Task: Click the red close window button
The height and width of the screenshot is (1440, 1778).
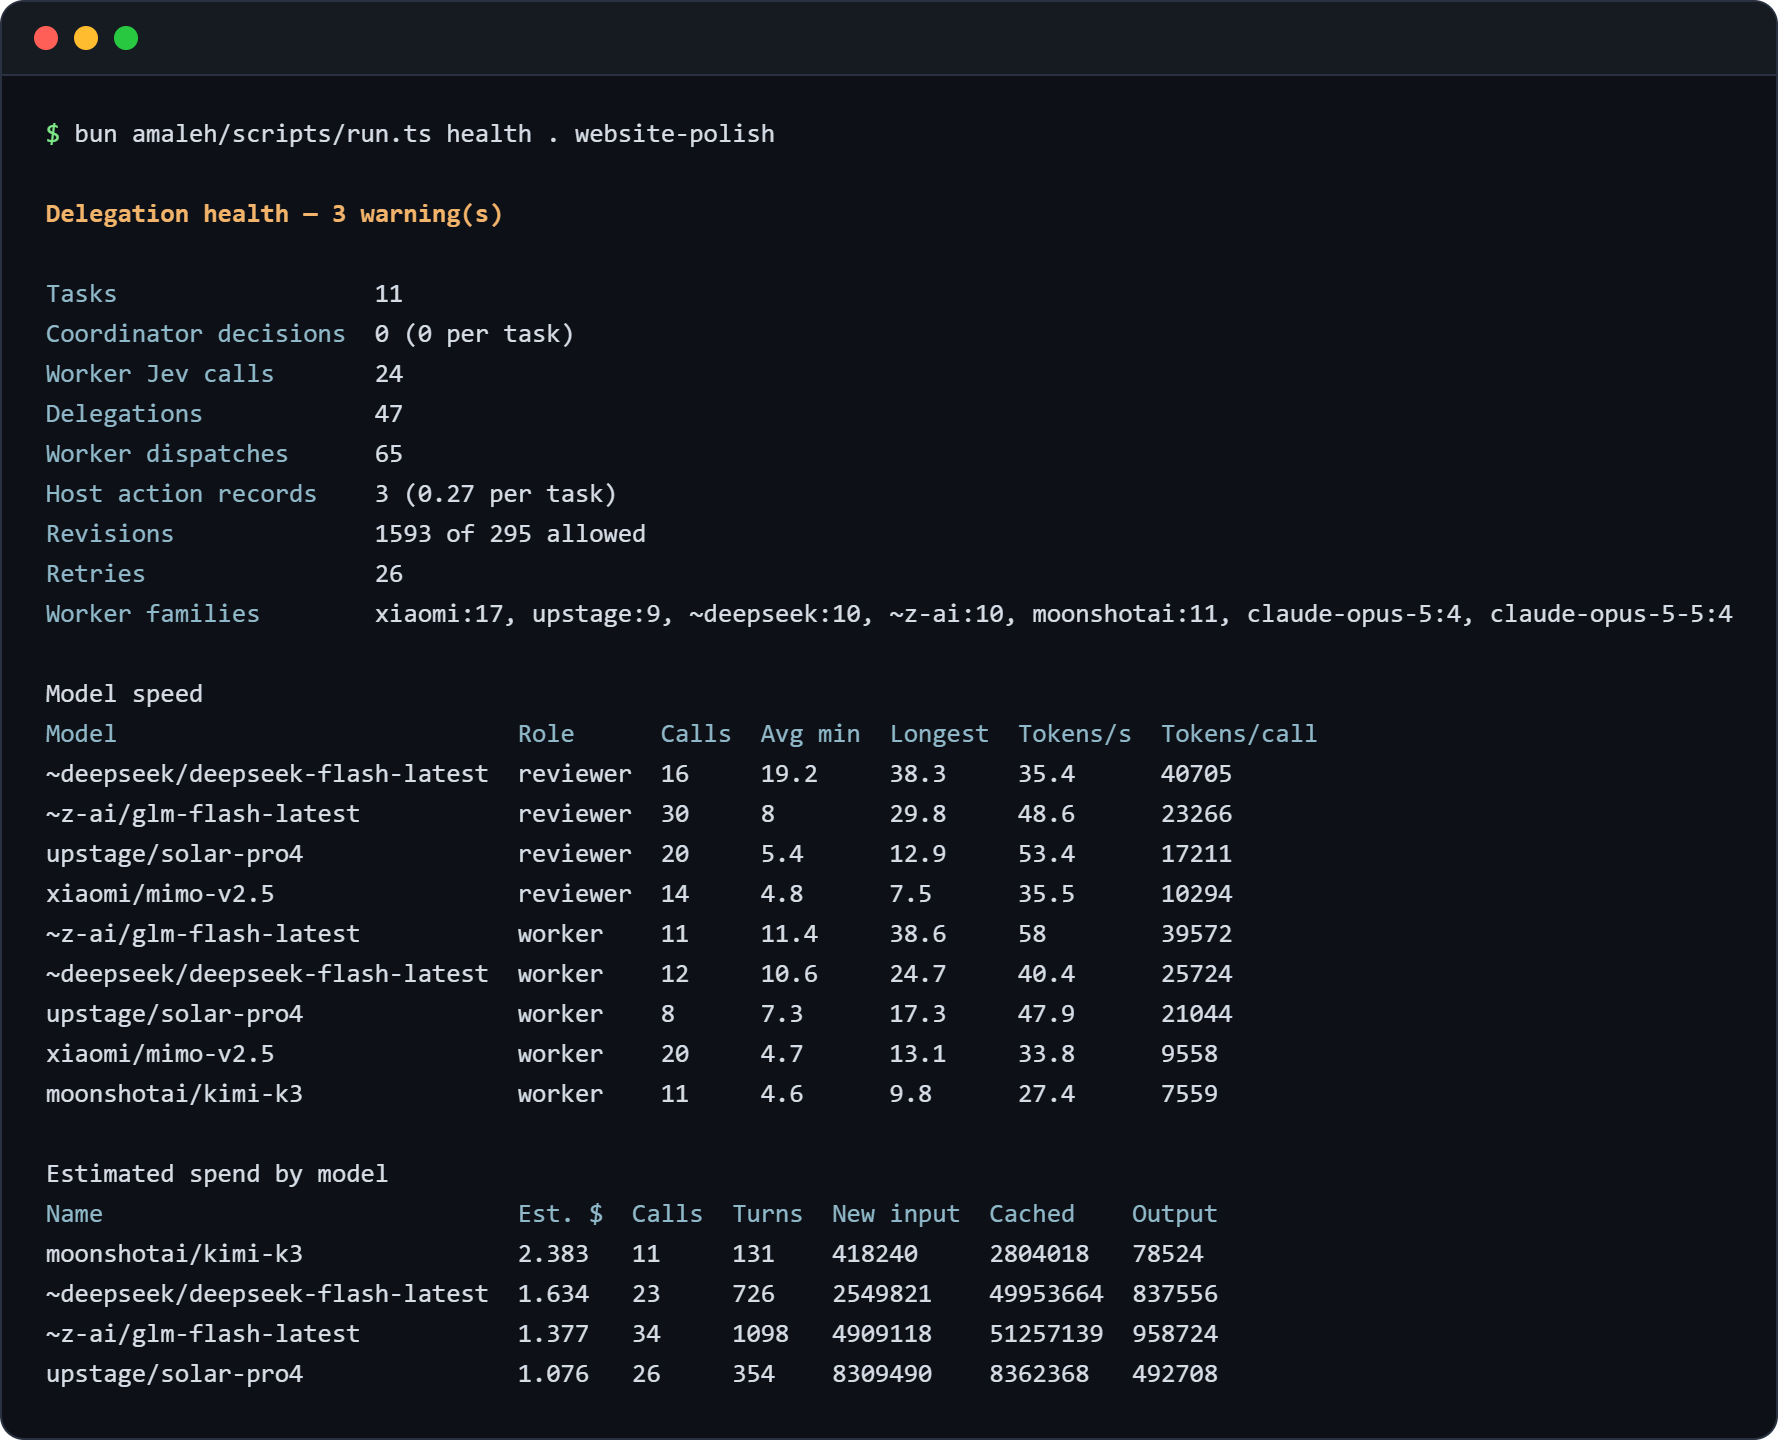Action: click(x=46, y=38)
